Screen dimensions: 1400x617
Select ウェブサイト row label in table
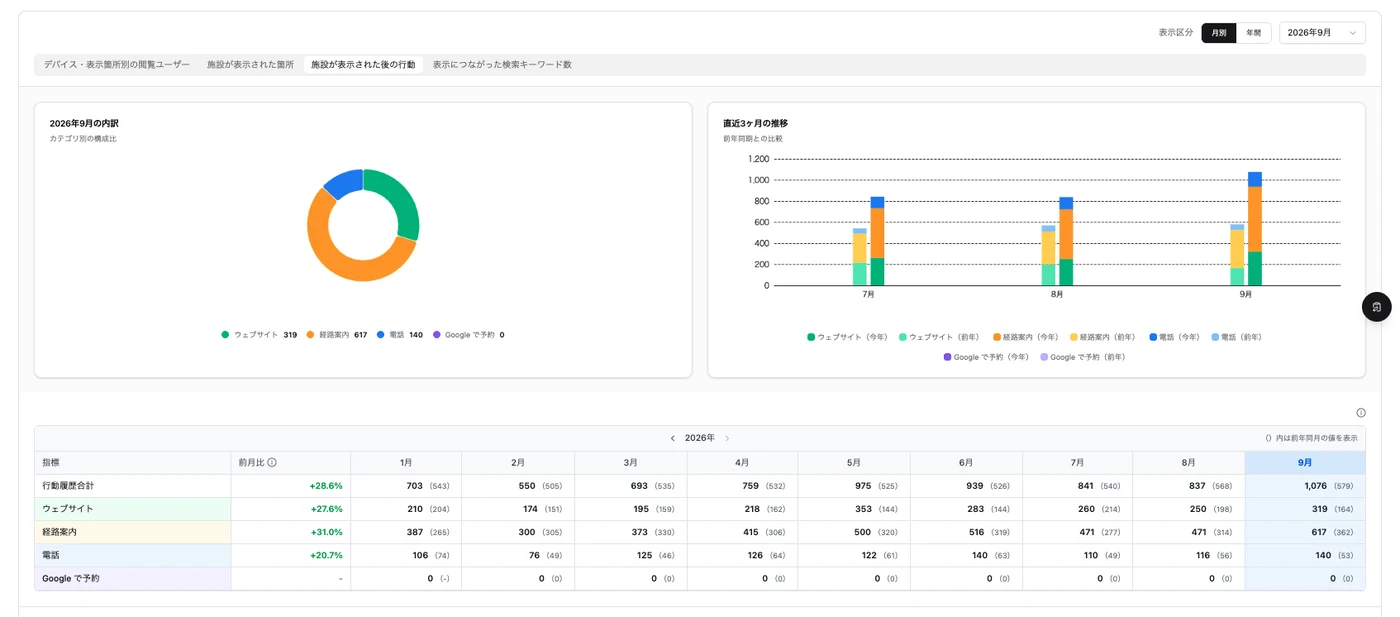click(68, 509)
